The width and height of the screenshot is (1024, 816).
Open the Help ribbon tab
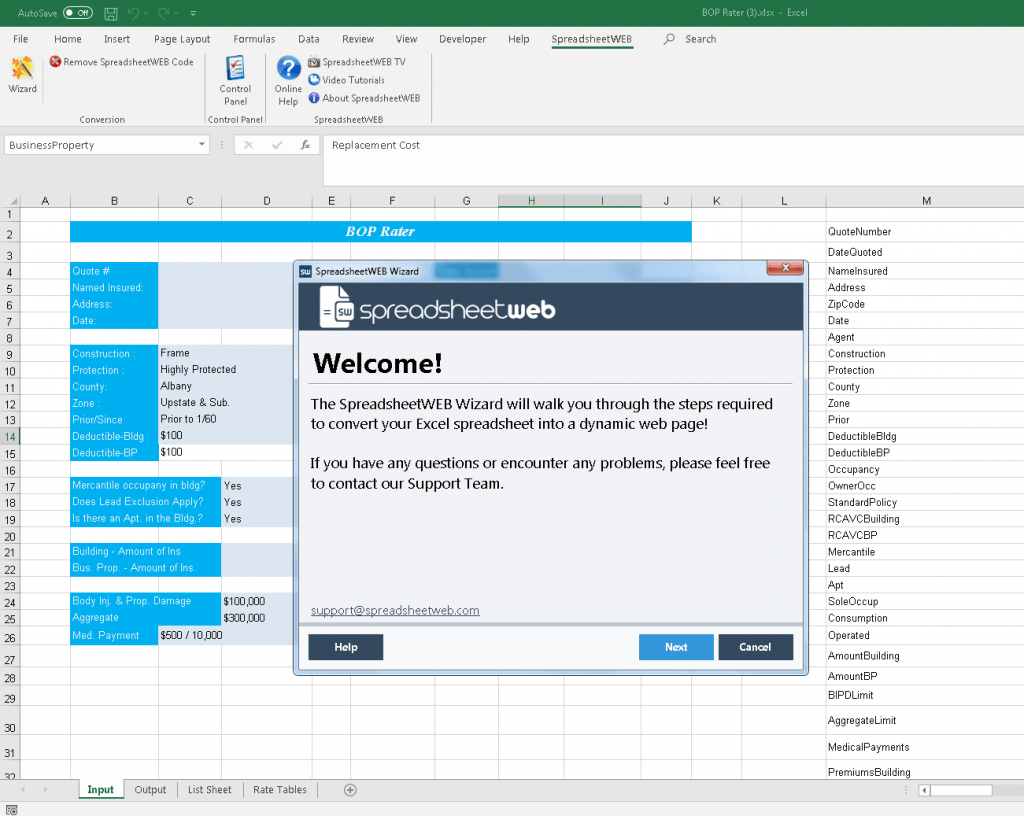pyautogui.click(x=519, y=39)
